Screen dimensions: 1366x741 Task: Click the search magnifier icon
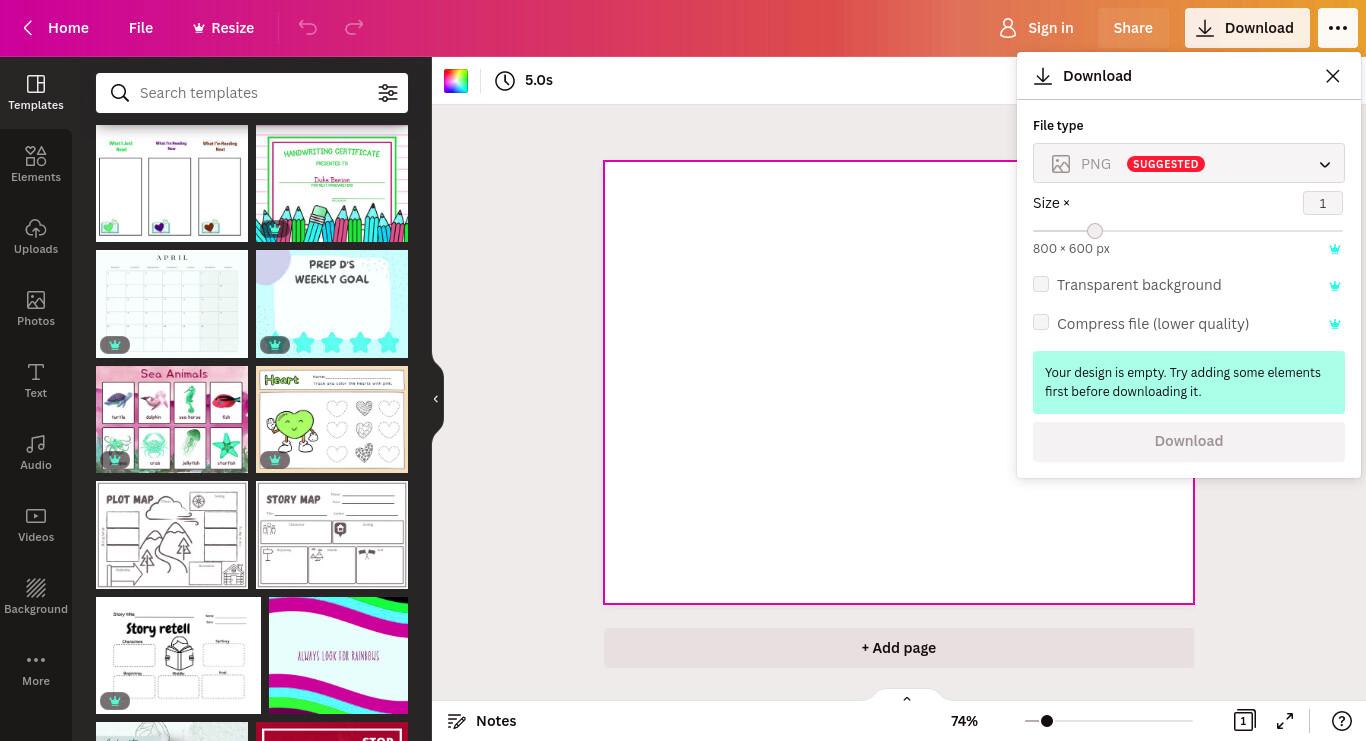(120, 93)
